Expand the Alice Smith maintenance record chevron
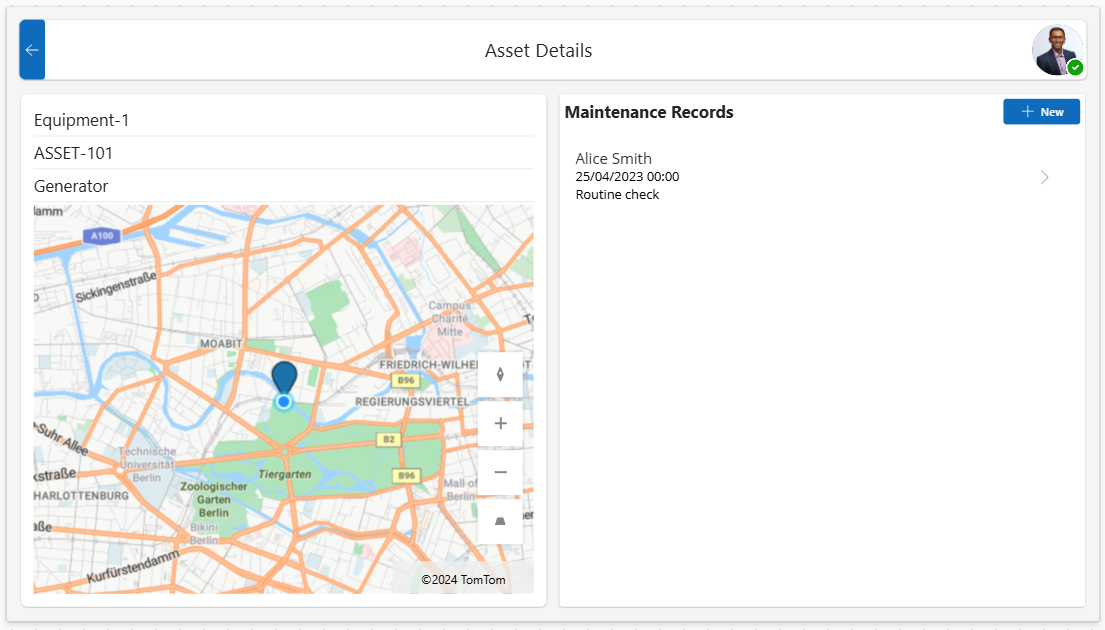 (x=1044, y=176)
